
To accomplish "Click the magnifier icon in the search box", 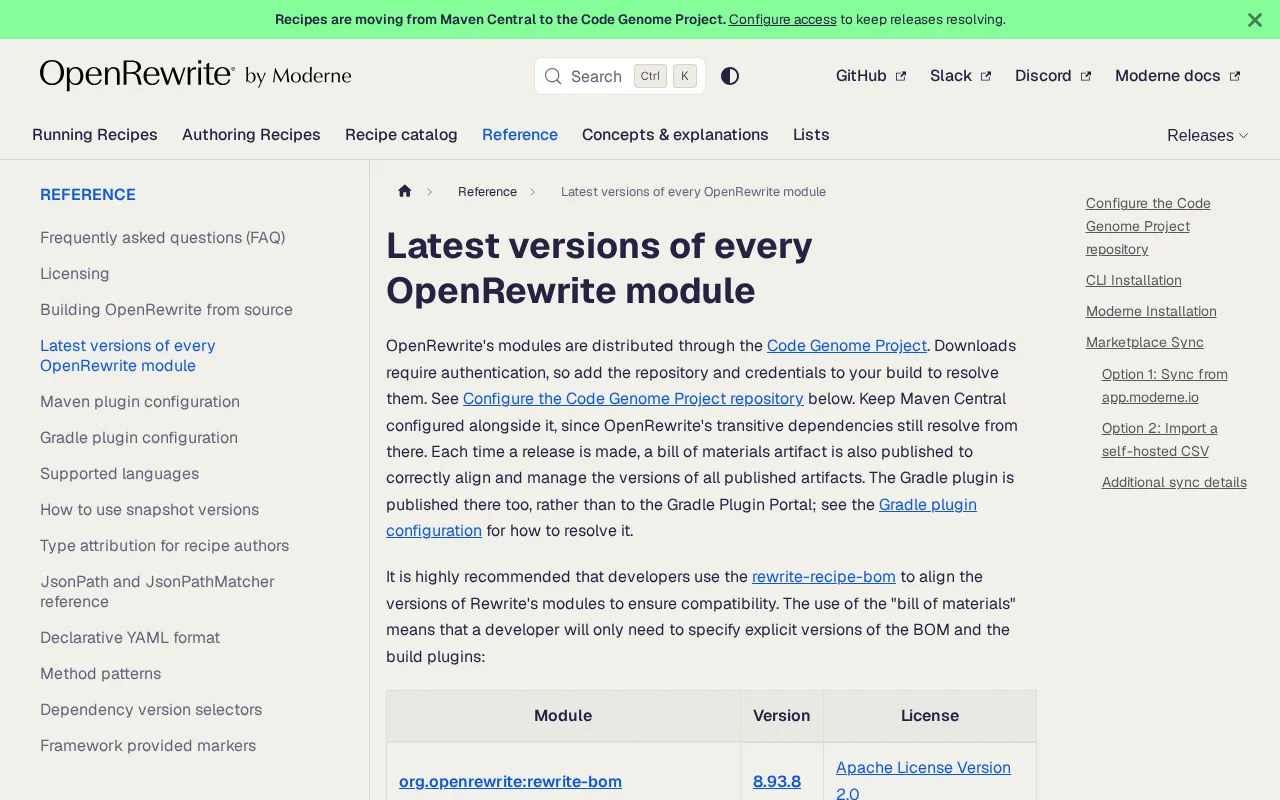I will click(553, 76).
